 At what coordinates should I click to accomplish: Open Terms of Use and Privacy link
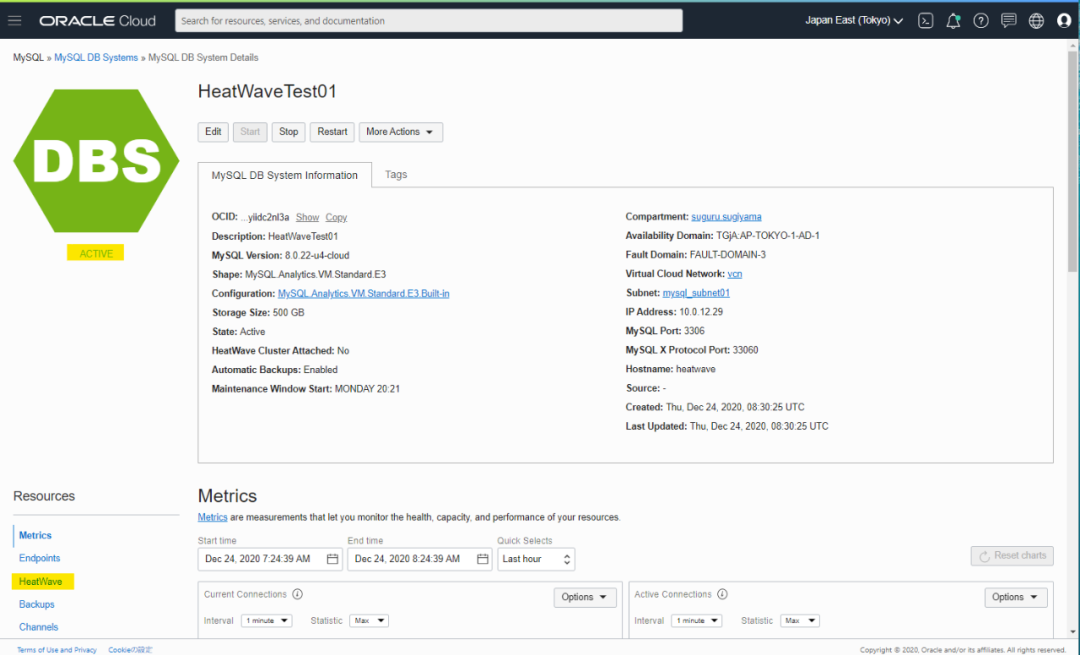pos(56,649)
